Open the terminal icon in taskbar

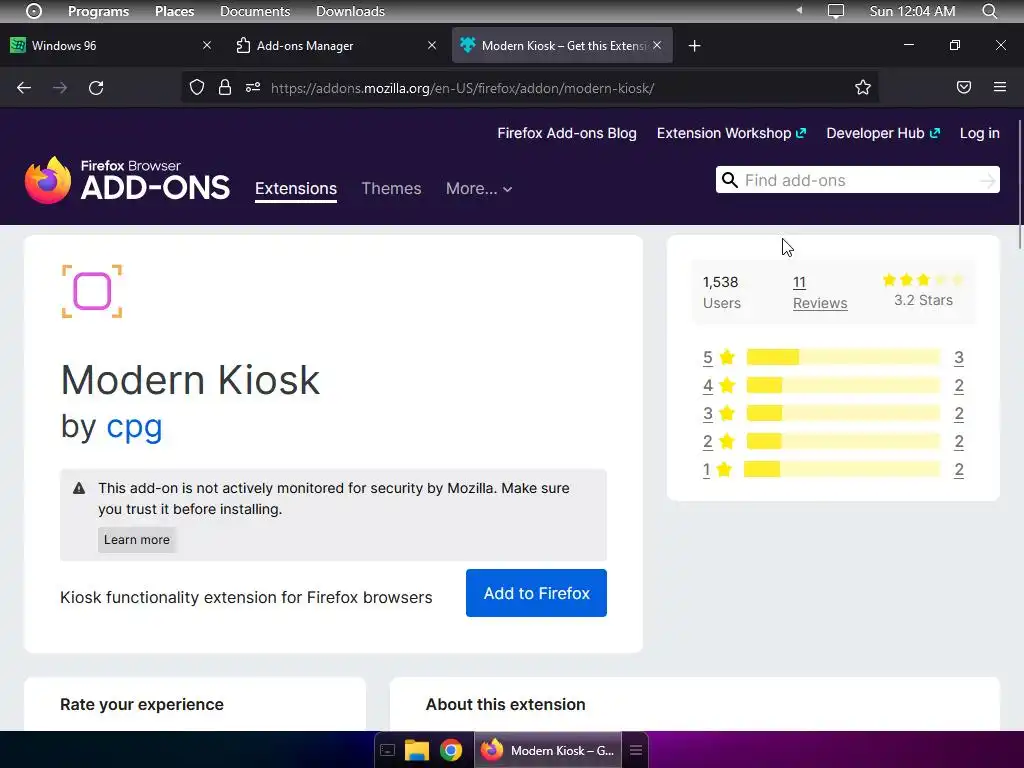pos(387,750)
